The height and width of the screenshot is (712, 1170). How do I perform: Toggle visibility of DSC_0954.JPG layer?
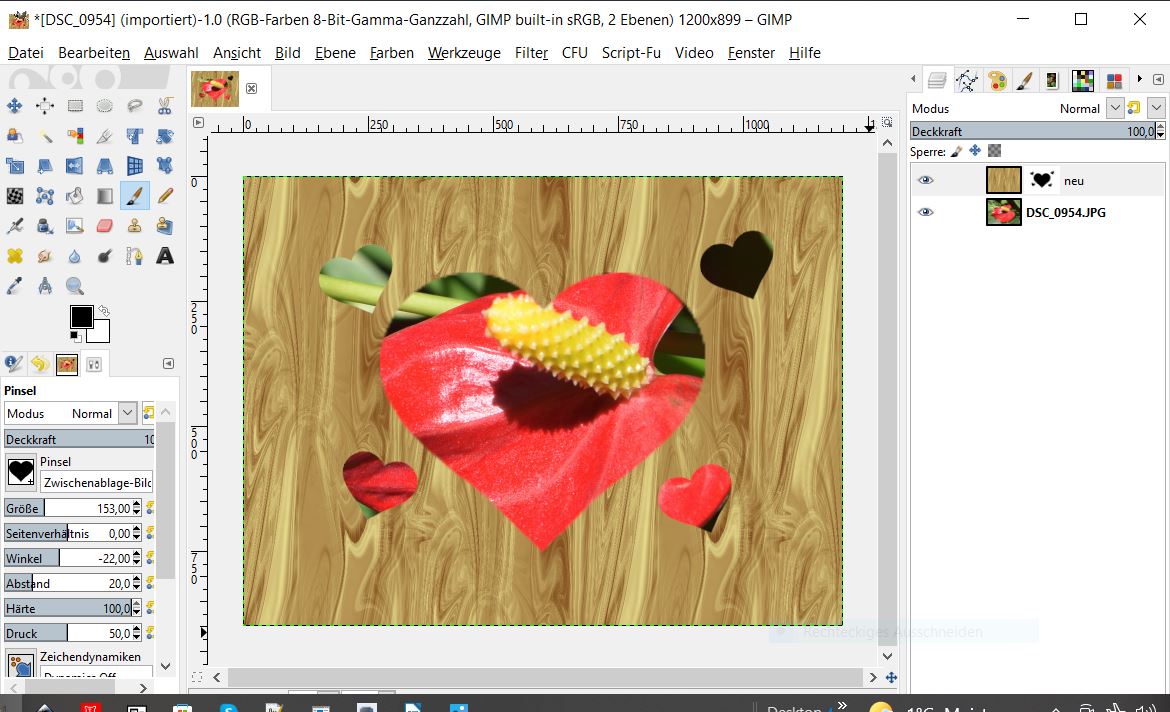(926, 212)
